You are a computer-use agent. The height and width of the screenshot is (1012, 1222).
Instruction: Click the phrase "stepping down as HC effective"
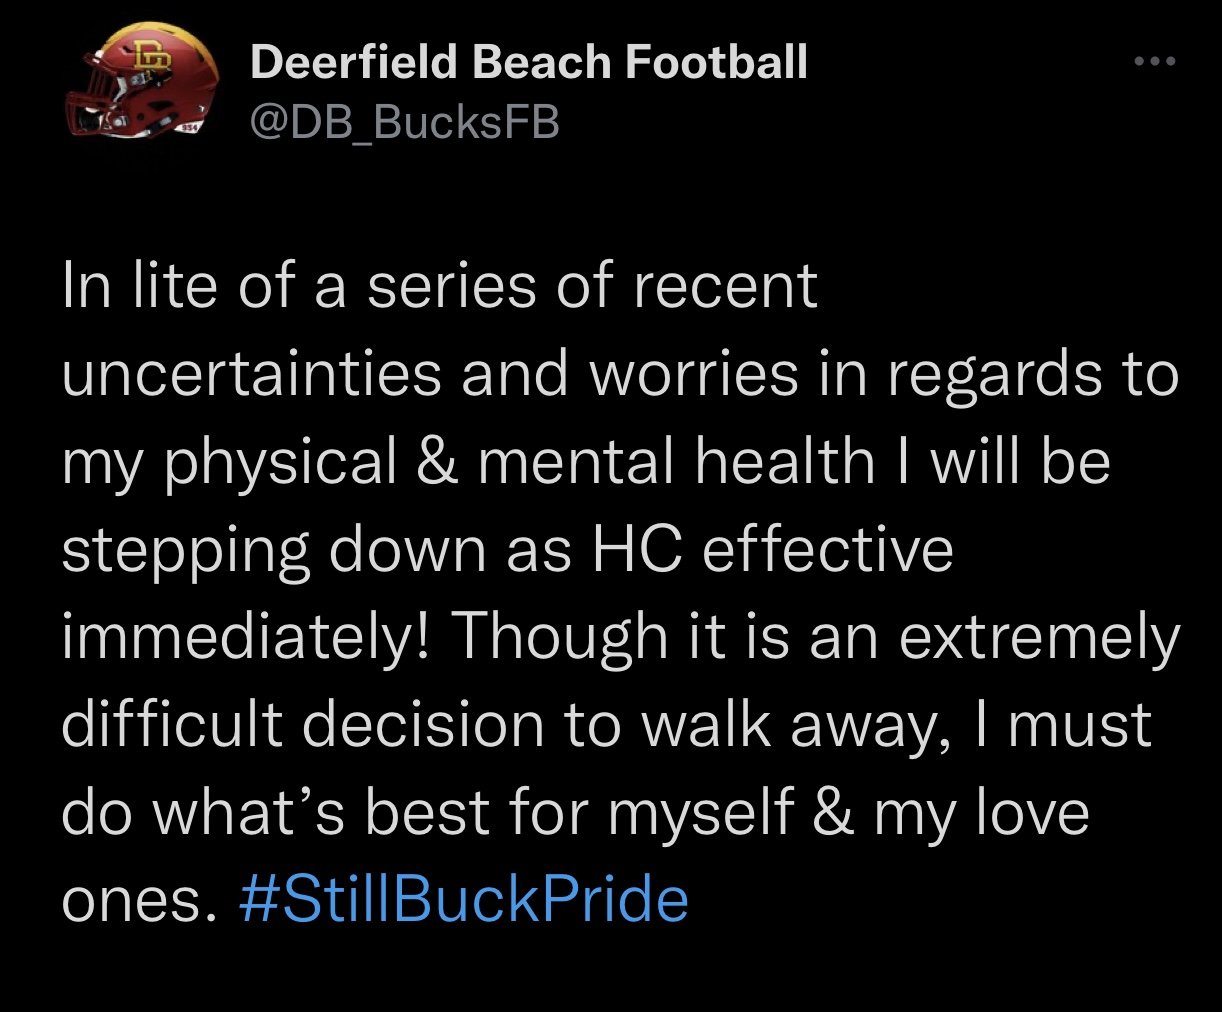[x=507, y=551]
